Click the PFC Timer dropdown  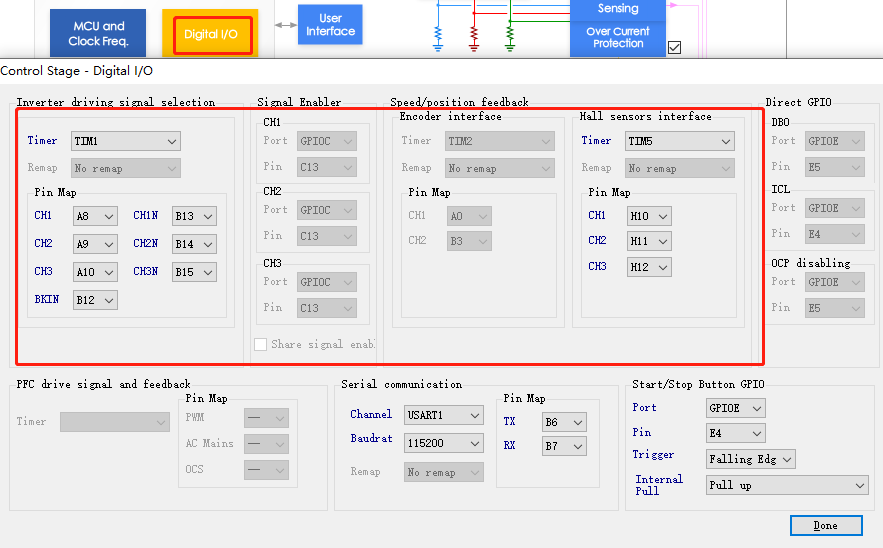(115, 422)
